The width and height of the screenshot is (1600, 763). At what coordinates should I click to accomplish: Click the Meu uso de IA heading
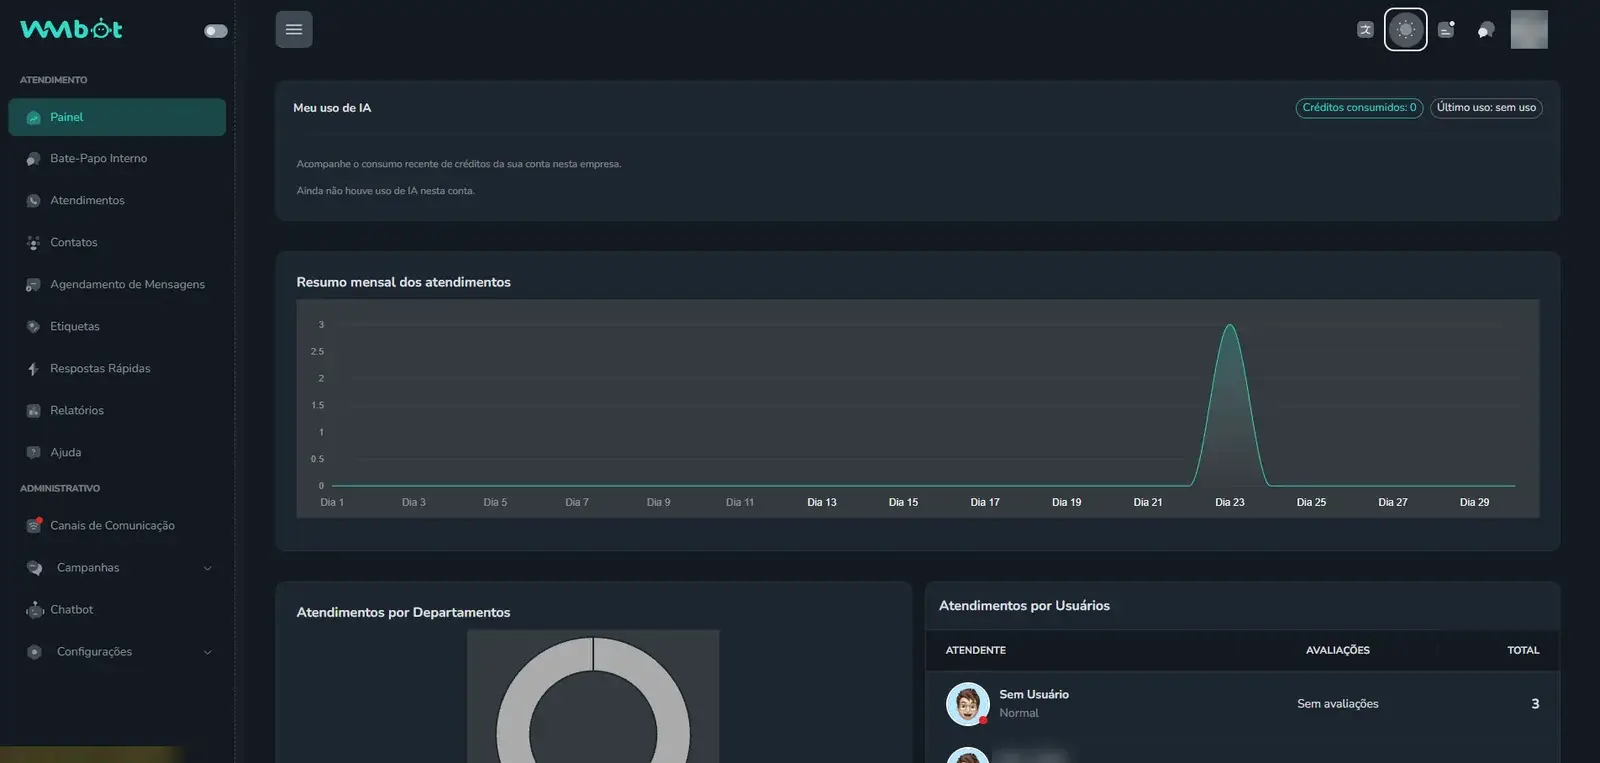click(x=332, y=108)
